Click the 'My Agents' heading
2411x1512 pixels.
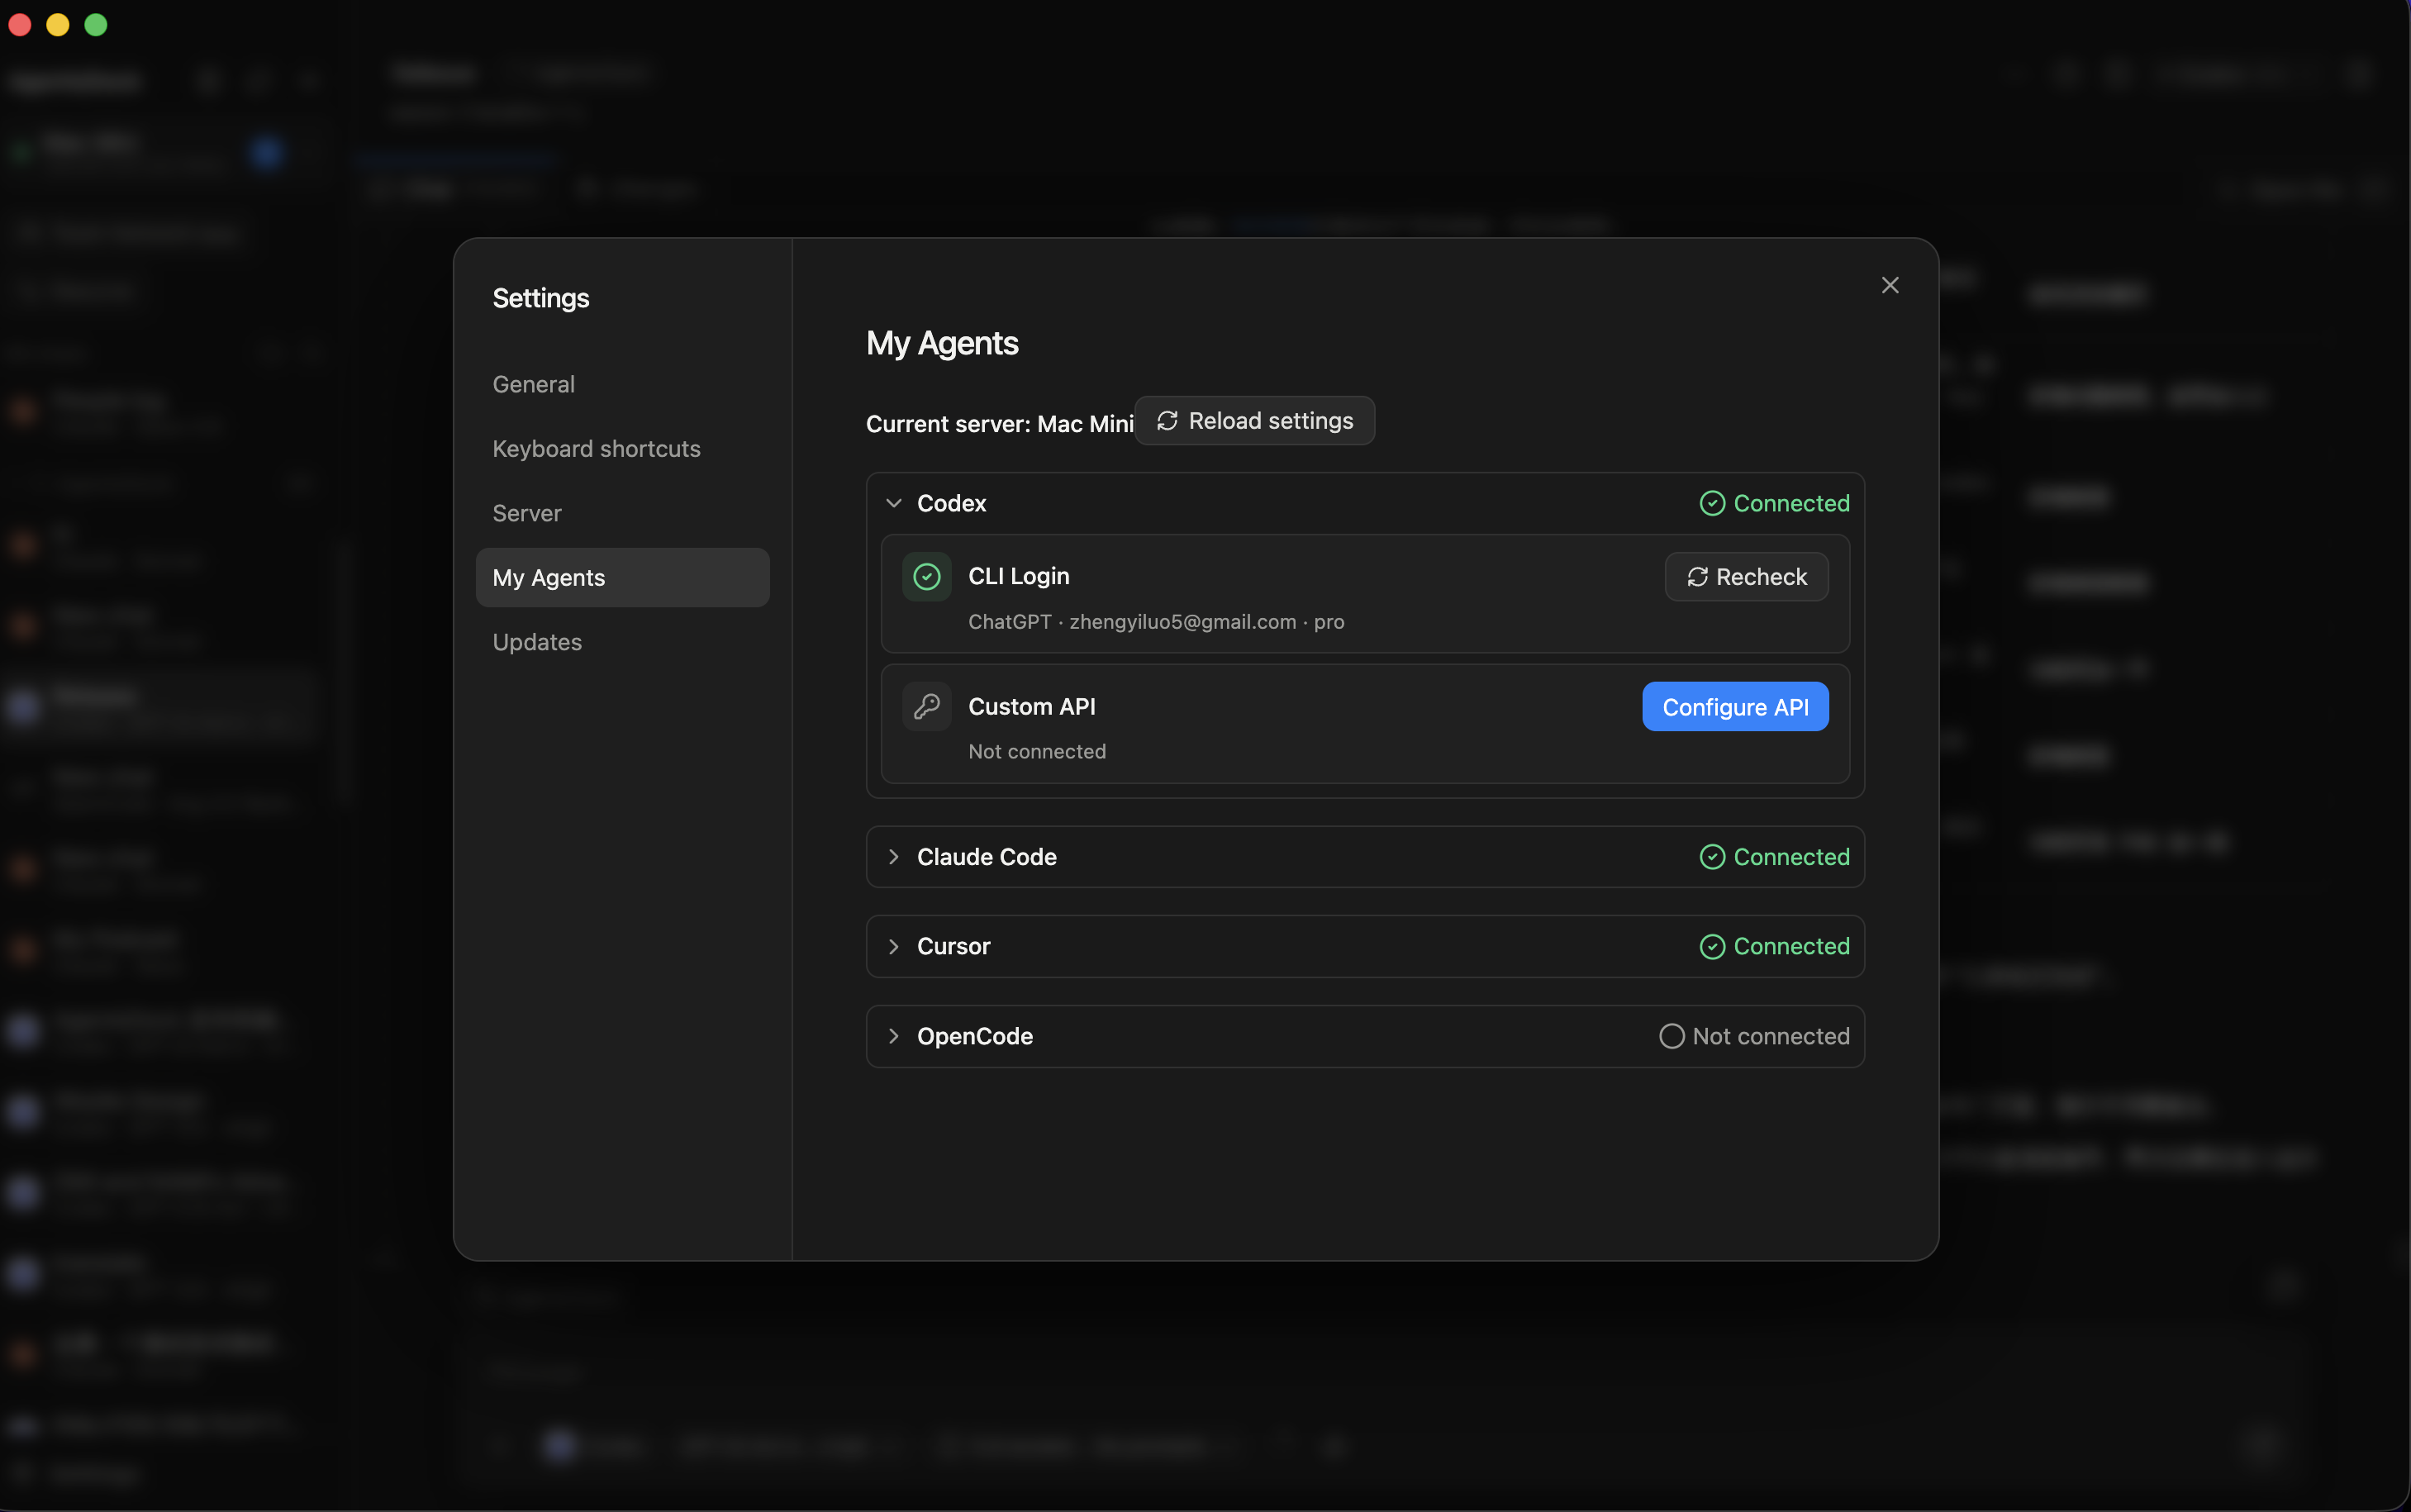pyautogui.click(x=942, y=343)
